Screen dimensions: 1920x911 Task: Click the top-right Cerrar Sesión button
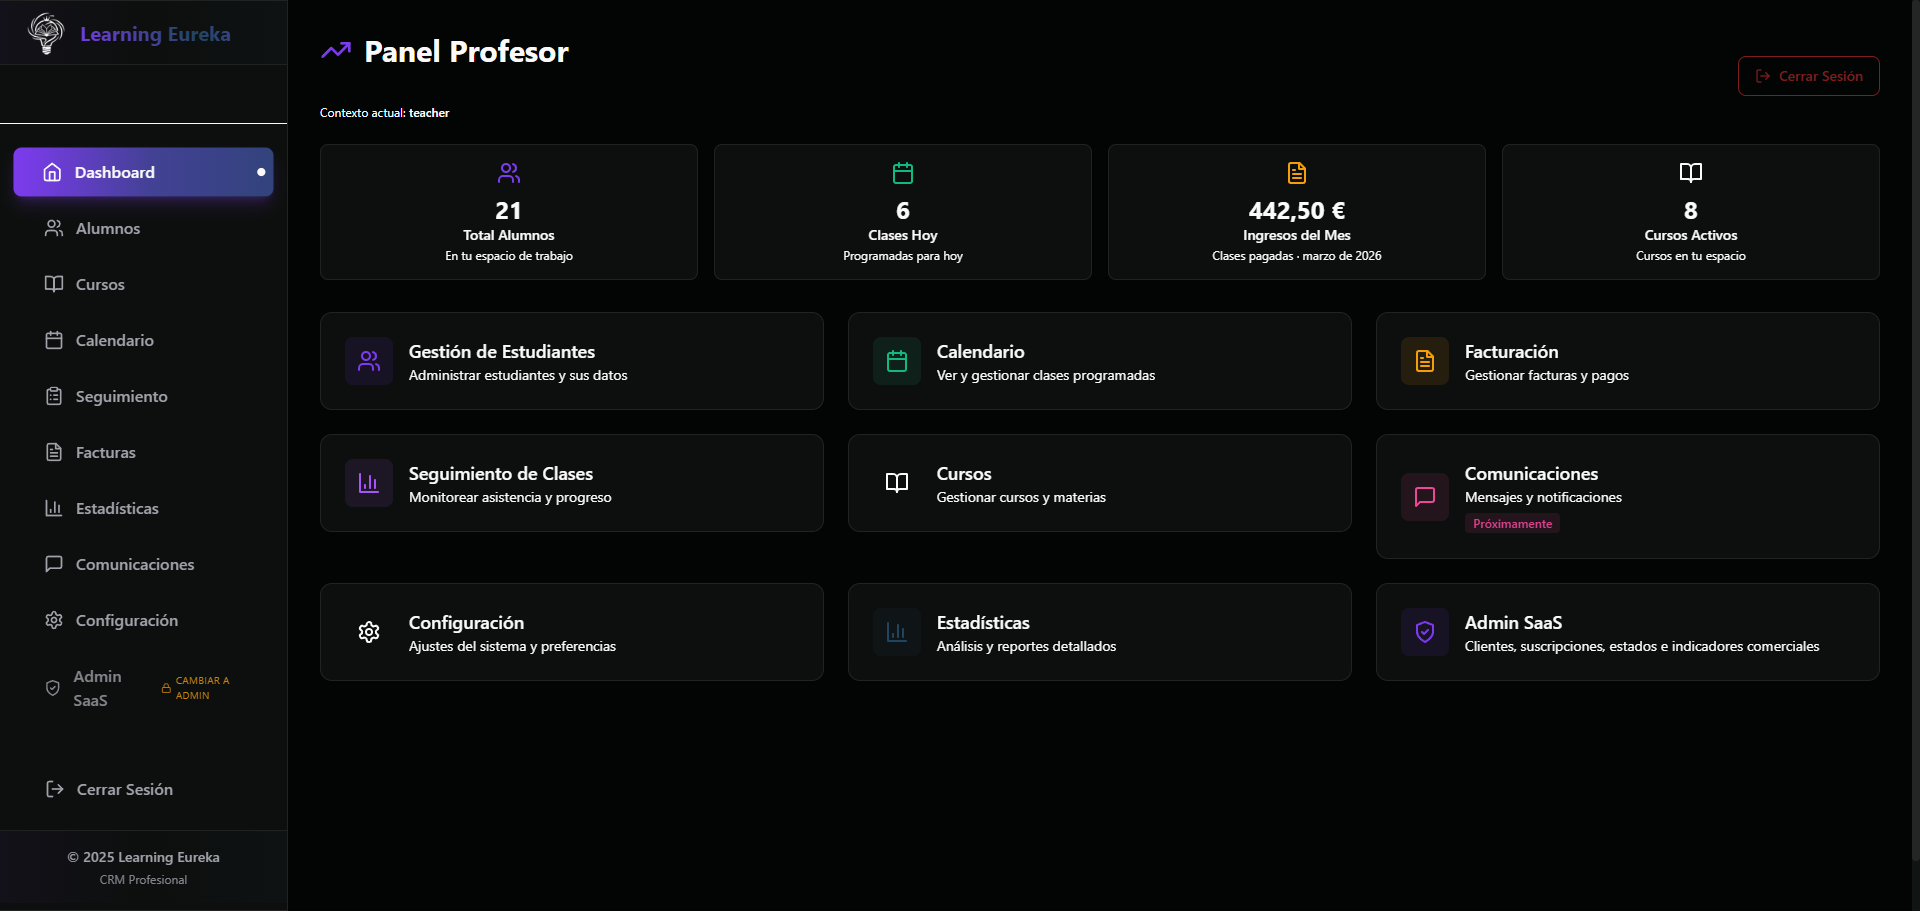coord(1808,76)
